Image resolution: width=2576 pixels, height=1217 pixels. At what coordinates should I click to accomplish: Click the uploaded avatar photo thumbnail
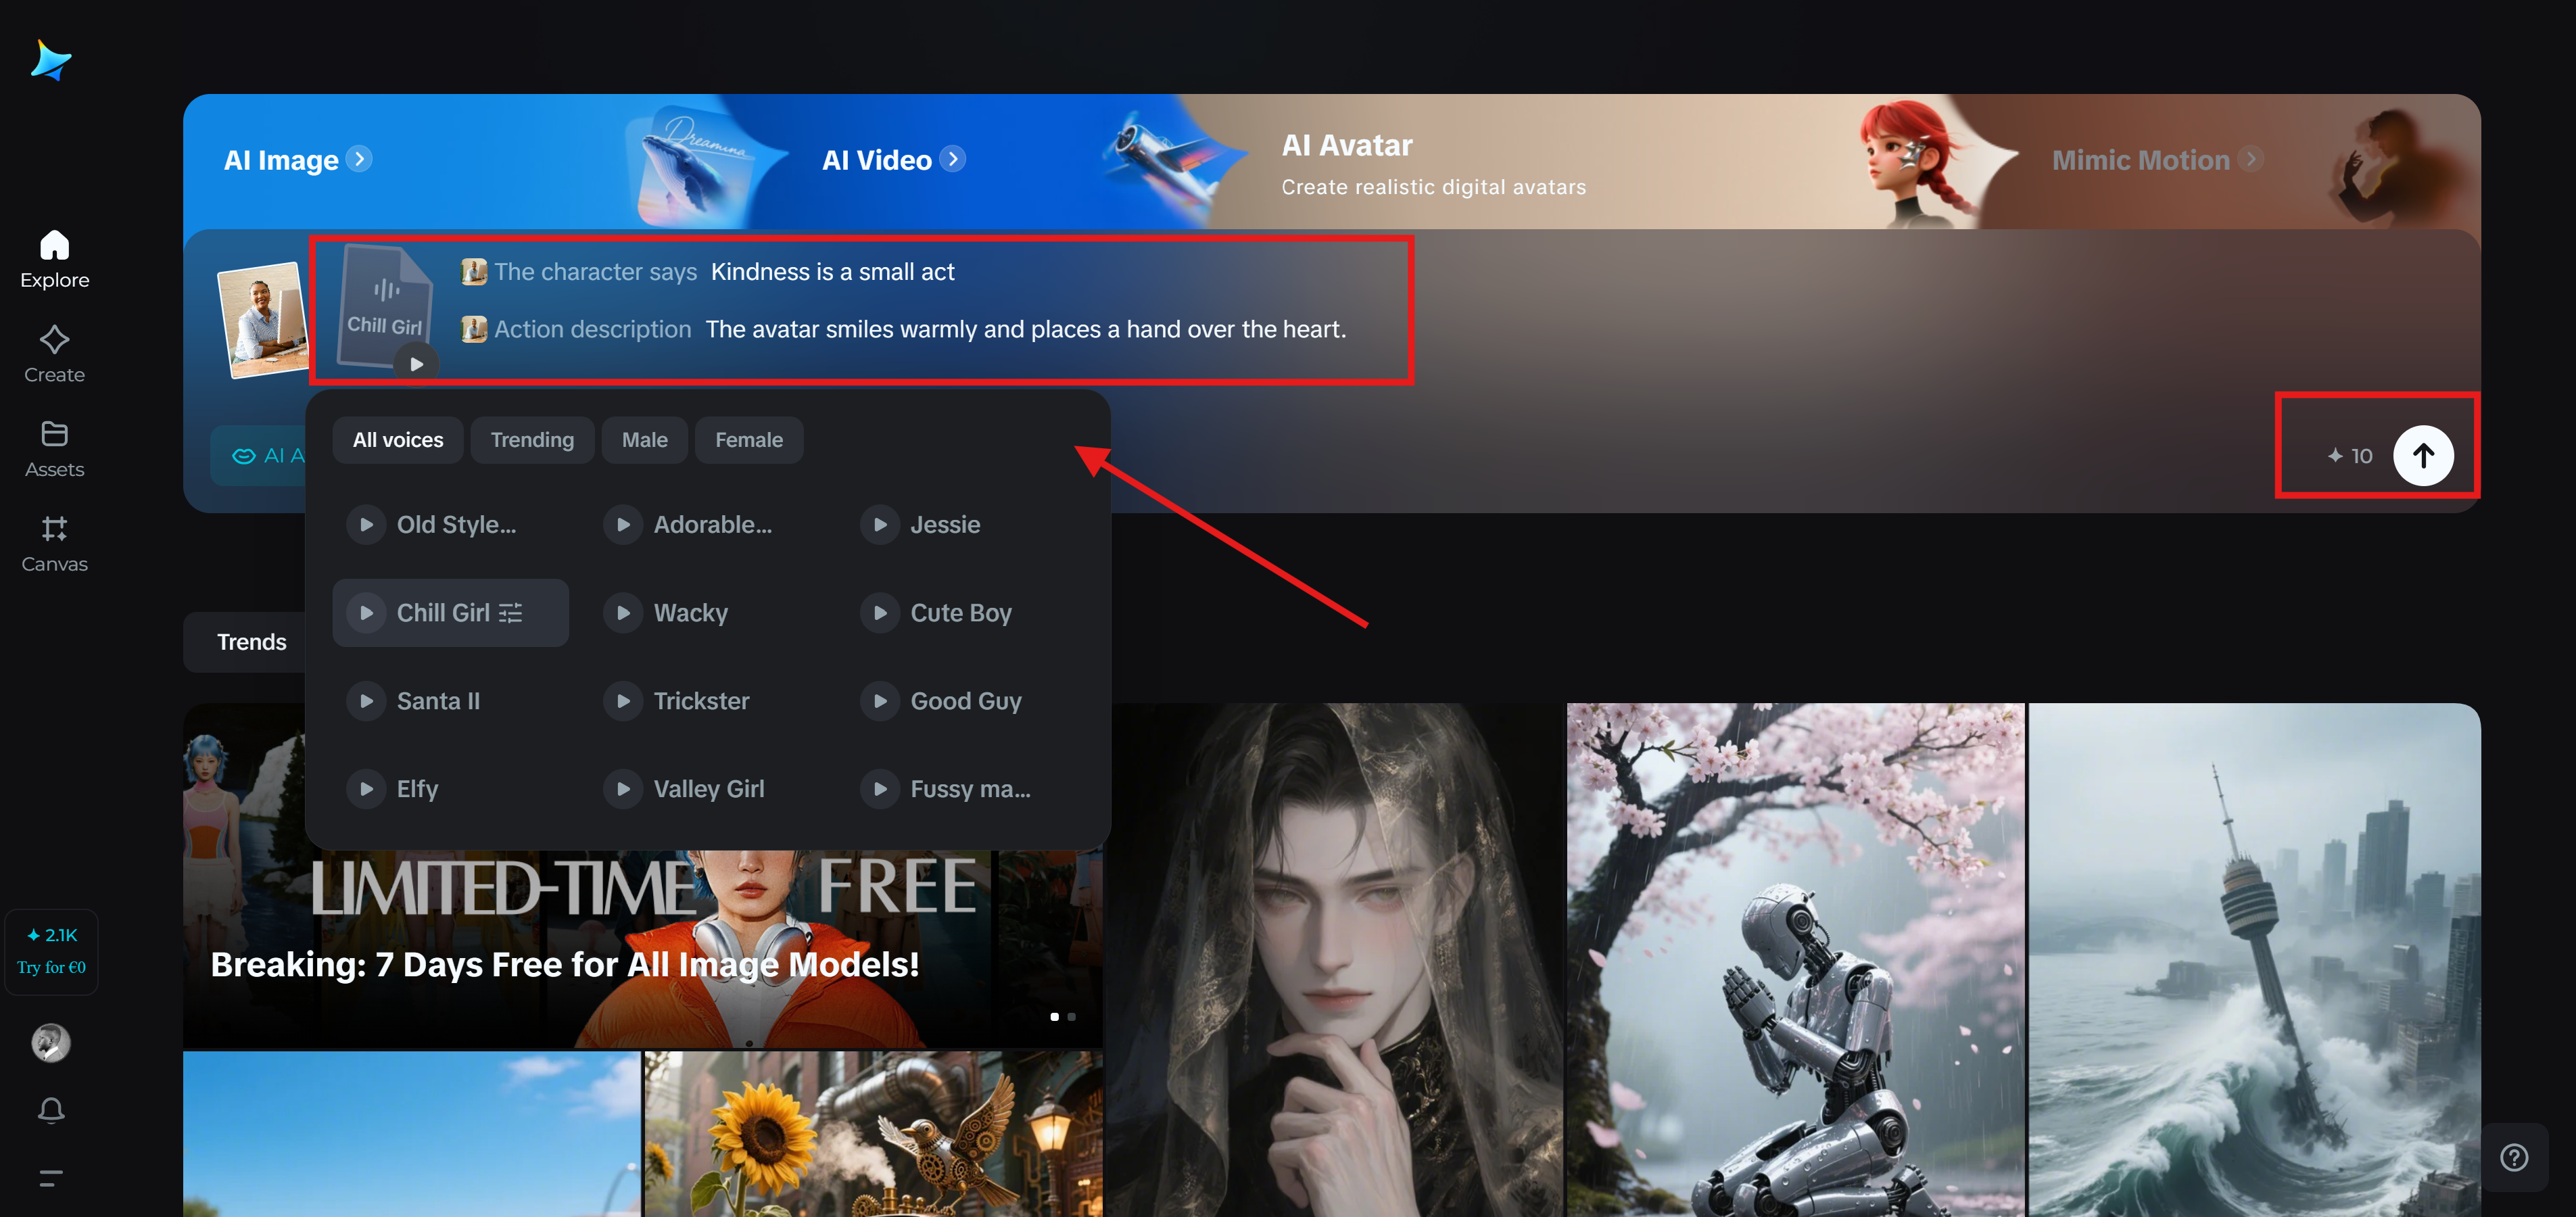pyautogui.click(x=264, y=320)
